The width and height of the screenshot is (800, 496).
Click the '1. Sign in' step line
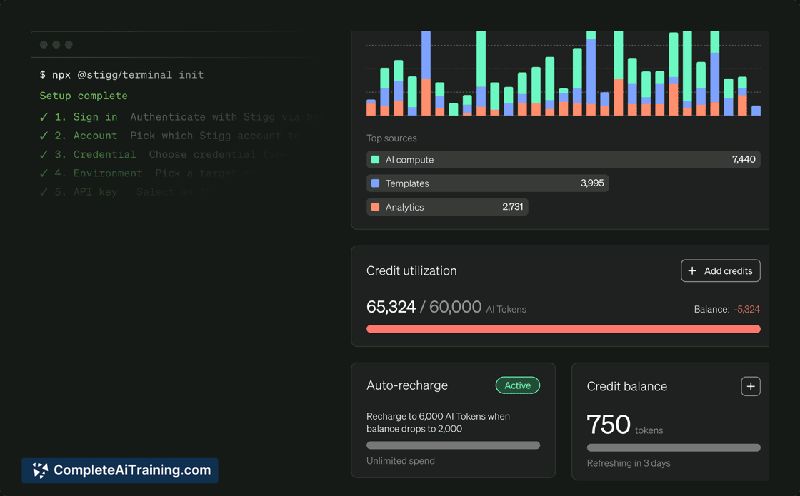181,117
